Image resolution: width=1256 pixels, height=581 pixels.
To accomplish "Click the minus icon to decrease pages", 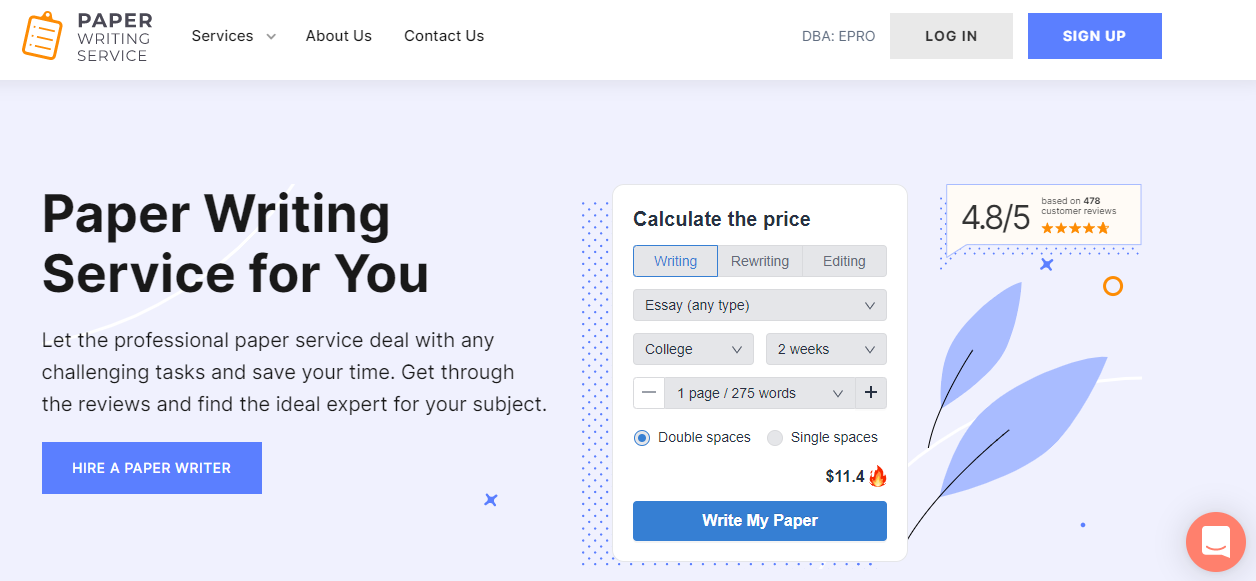I will tap(649, 393).
